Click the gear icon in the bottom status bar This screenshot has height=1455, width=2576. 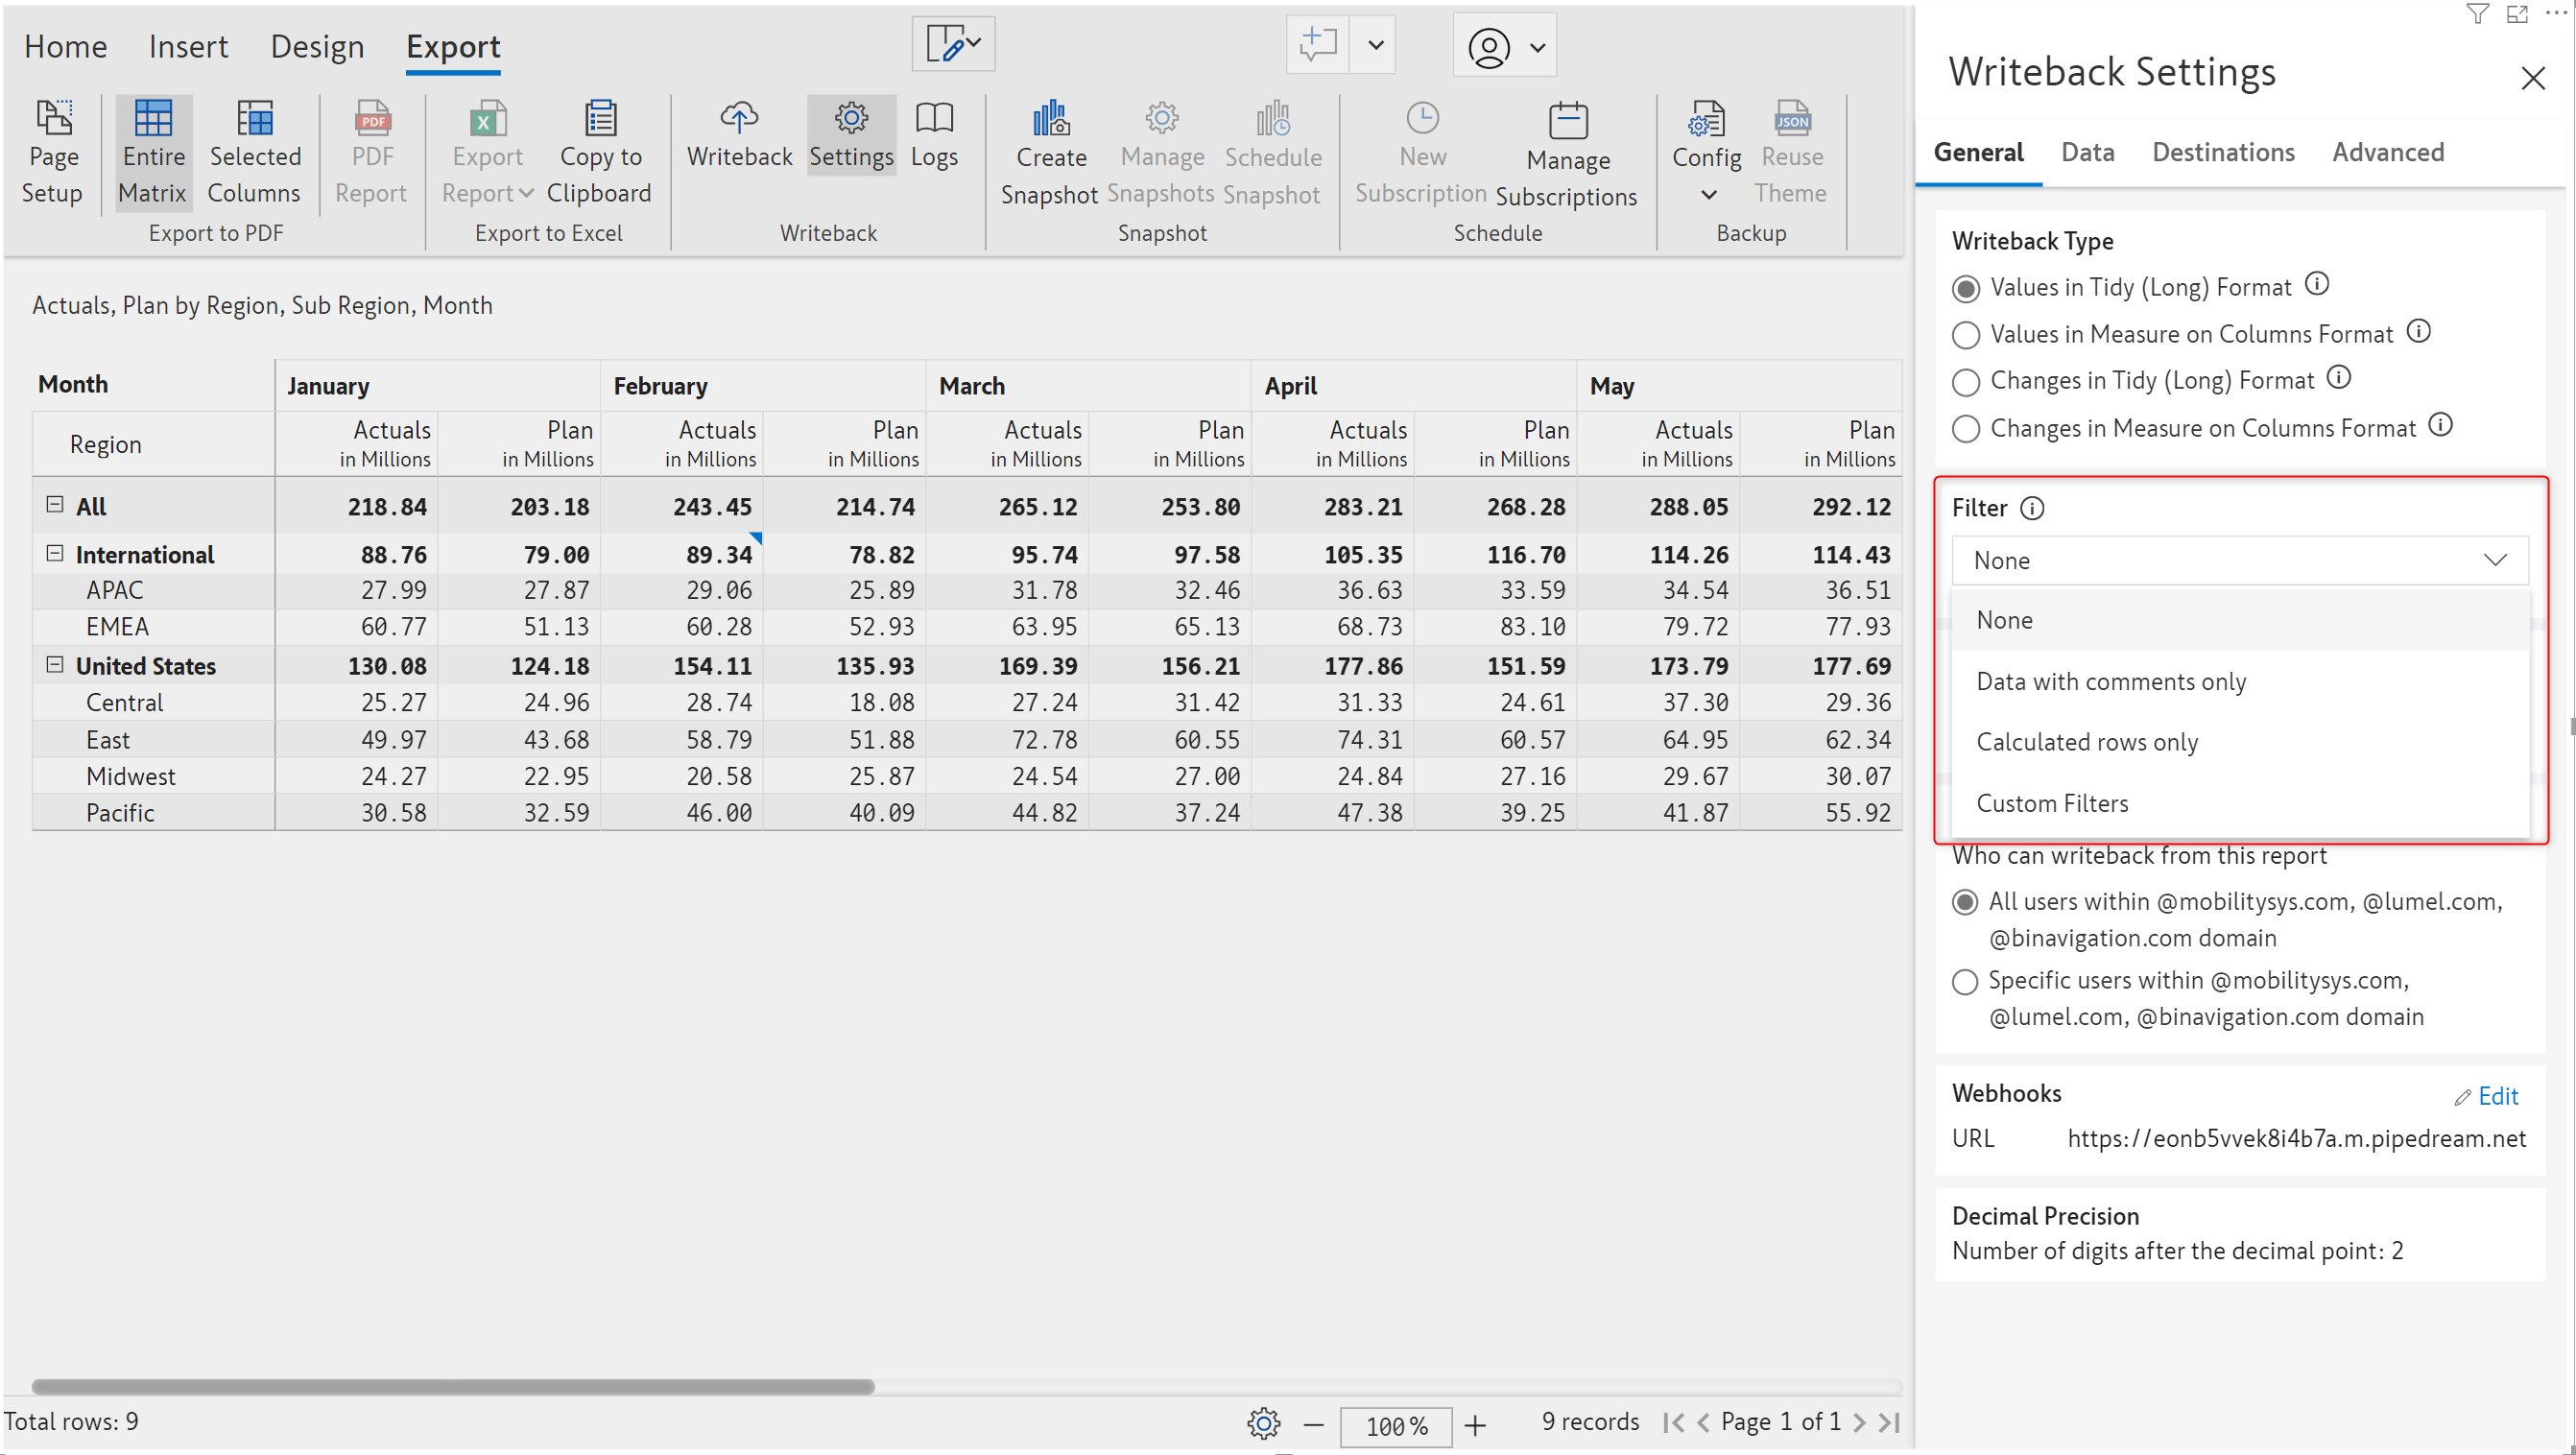click(1263, 1423)
